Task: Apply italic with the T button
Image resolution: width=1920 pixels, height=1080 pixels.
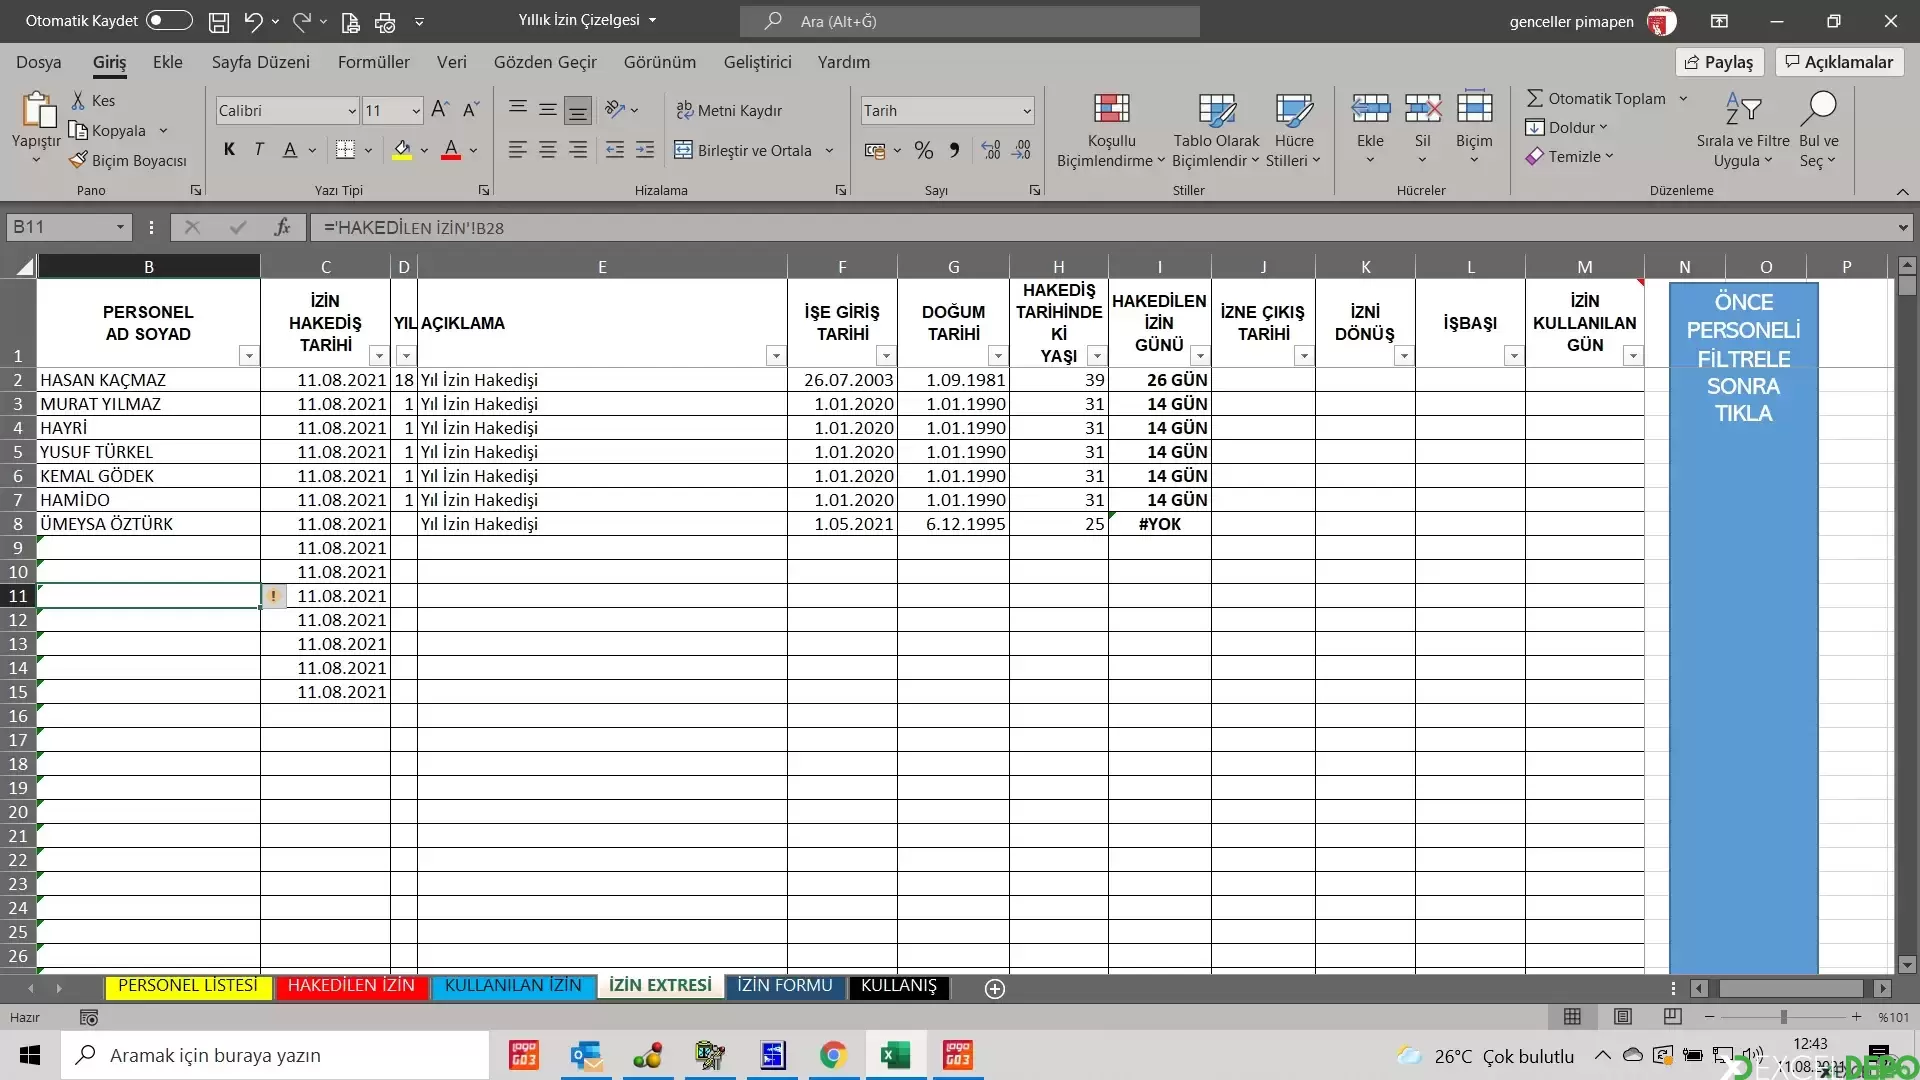Action: [259, 150]
